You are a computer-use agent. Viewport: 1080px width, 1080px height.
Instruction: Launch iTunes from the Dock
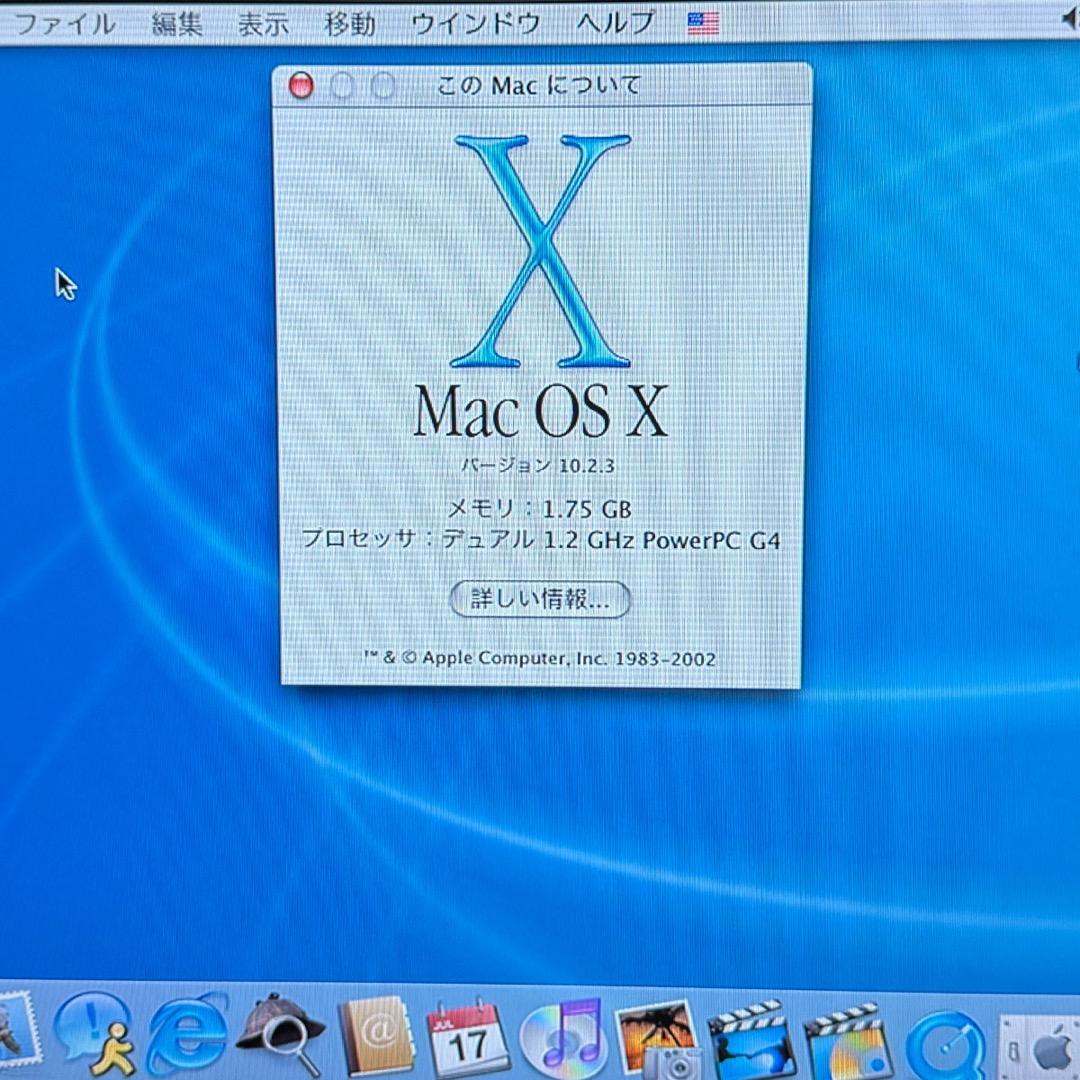563,1040
